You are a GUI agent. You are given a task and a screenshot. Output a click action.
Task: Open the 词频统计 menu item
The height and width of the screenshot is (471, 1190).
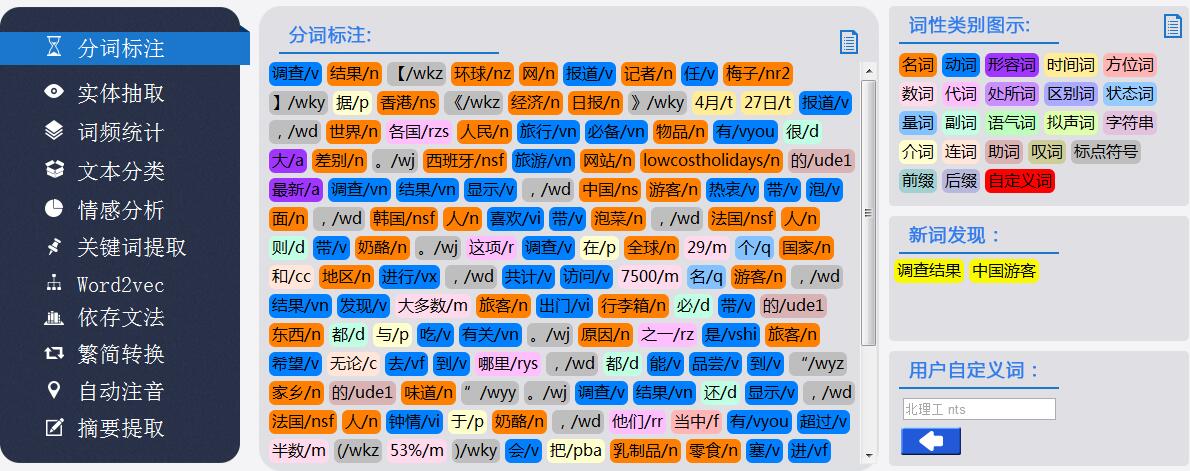point(121,132)
